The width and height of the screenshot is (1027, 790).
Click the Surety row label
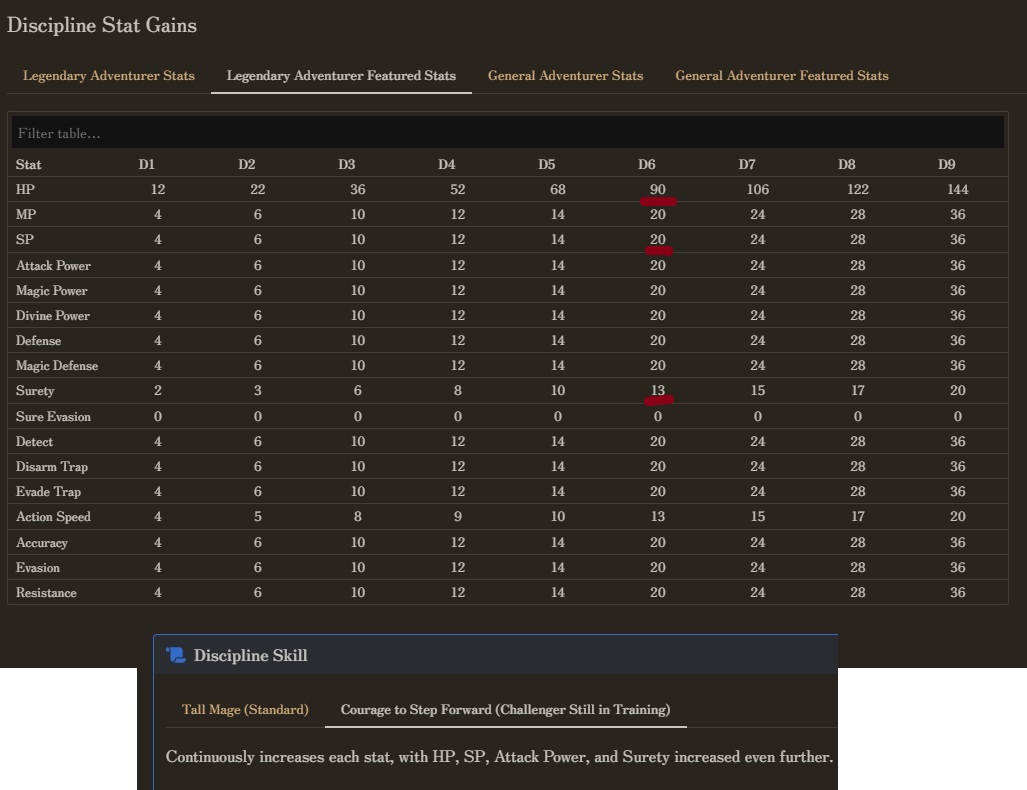point(35,390)
